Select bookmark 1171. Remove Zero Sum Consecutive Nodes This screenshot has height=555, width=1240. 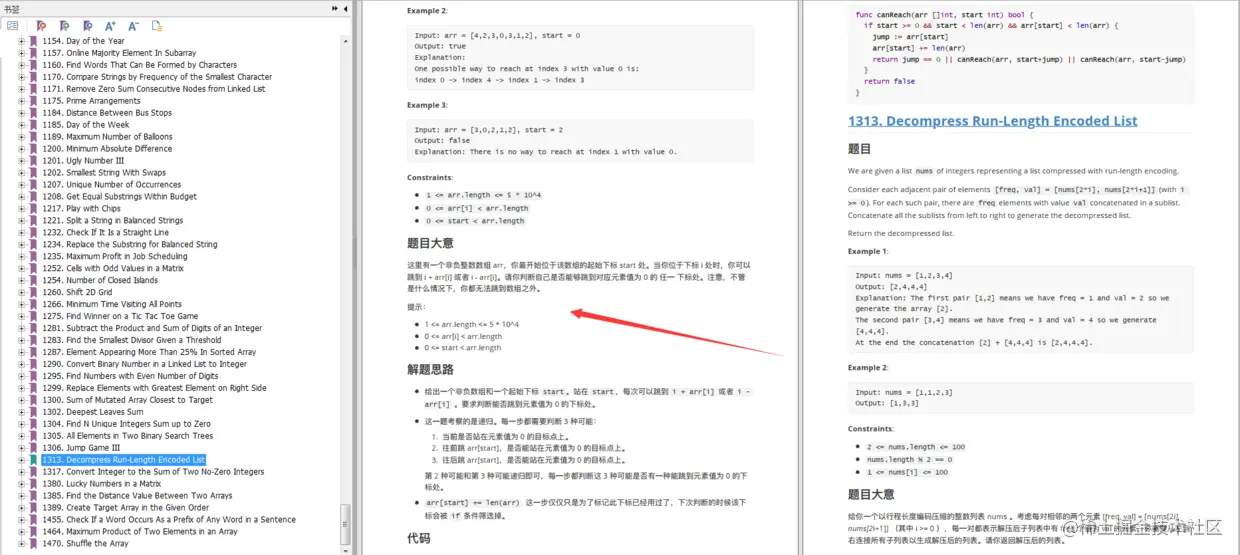[154, 89]
